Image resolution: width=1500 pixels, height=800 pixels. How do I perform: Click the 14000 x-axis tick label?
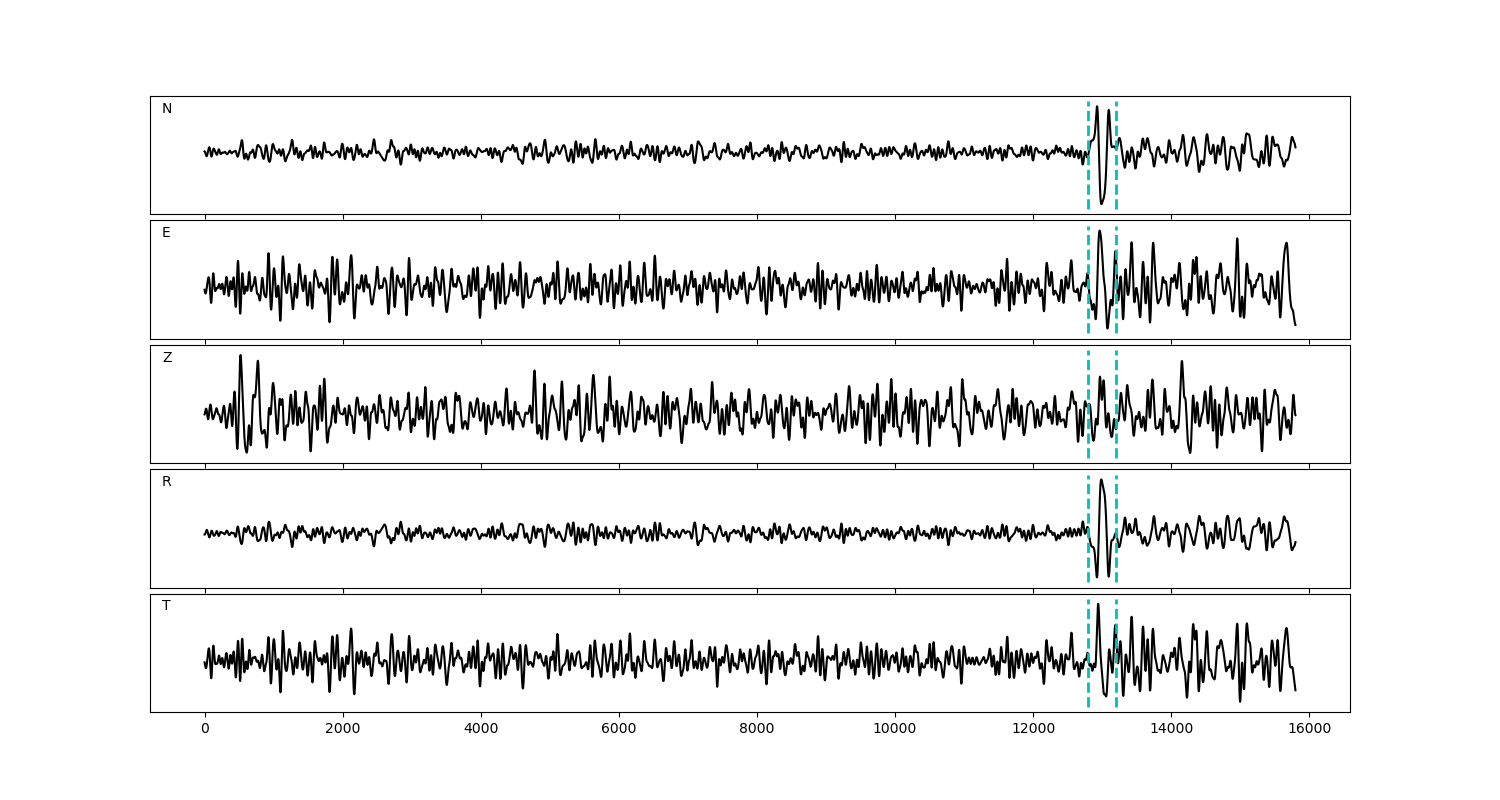(x=1171, y=730)
